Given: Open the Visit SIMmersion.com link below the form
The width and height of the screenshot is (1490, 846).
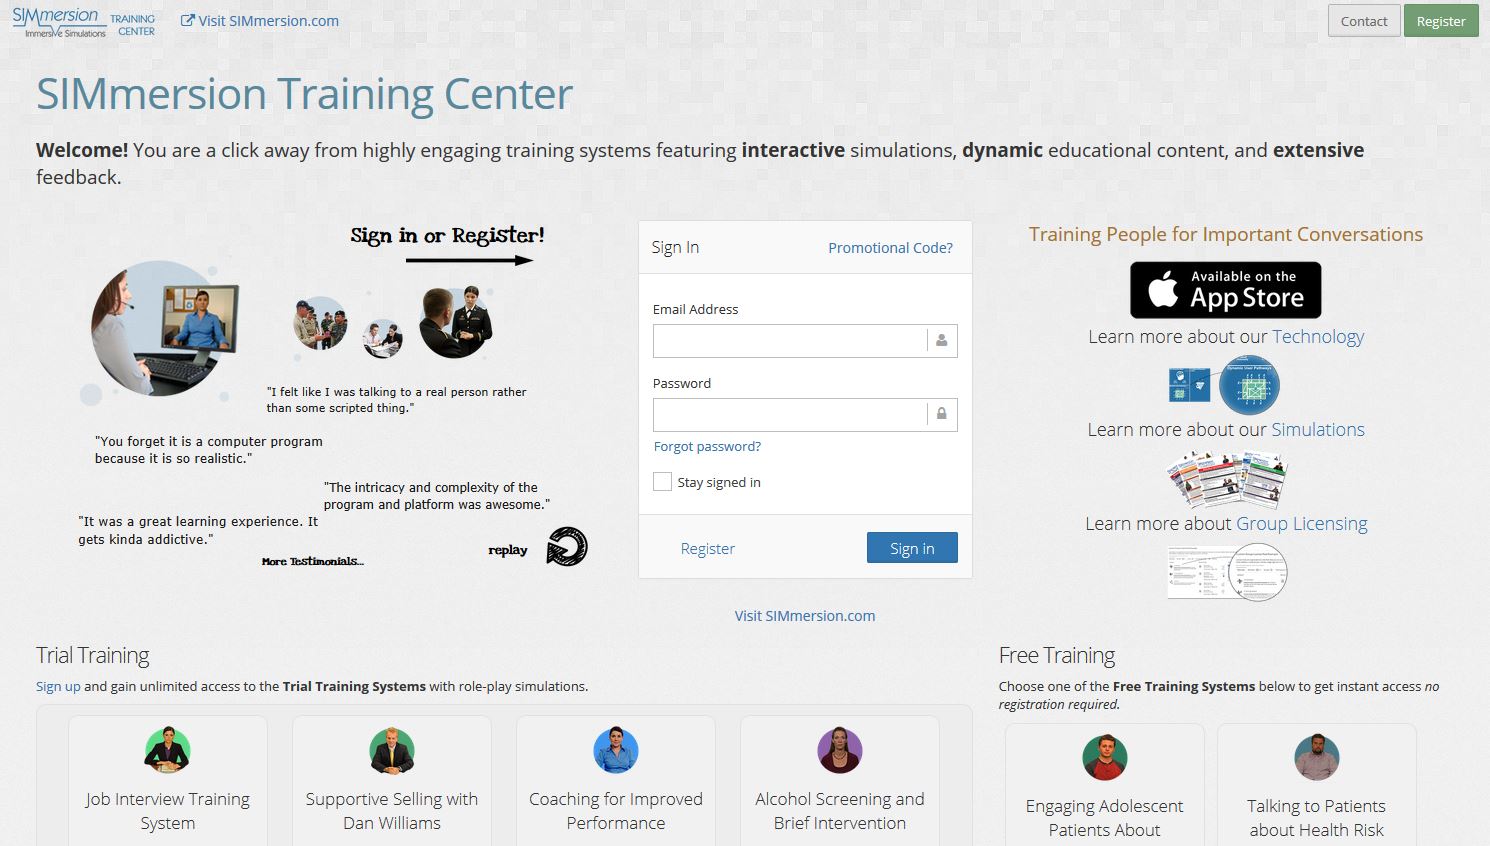Looking at the screenshot, I should pos(805,616).
